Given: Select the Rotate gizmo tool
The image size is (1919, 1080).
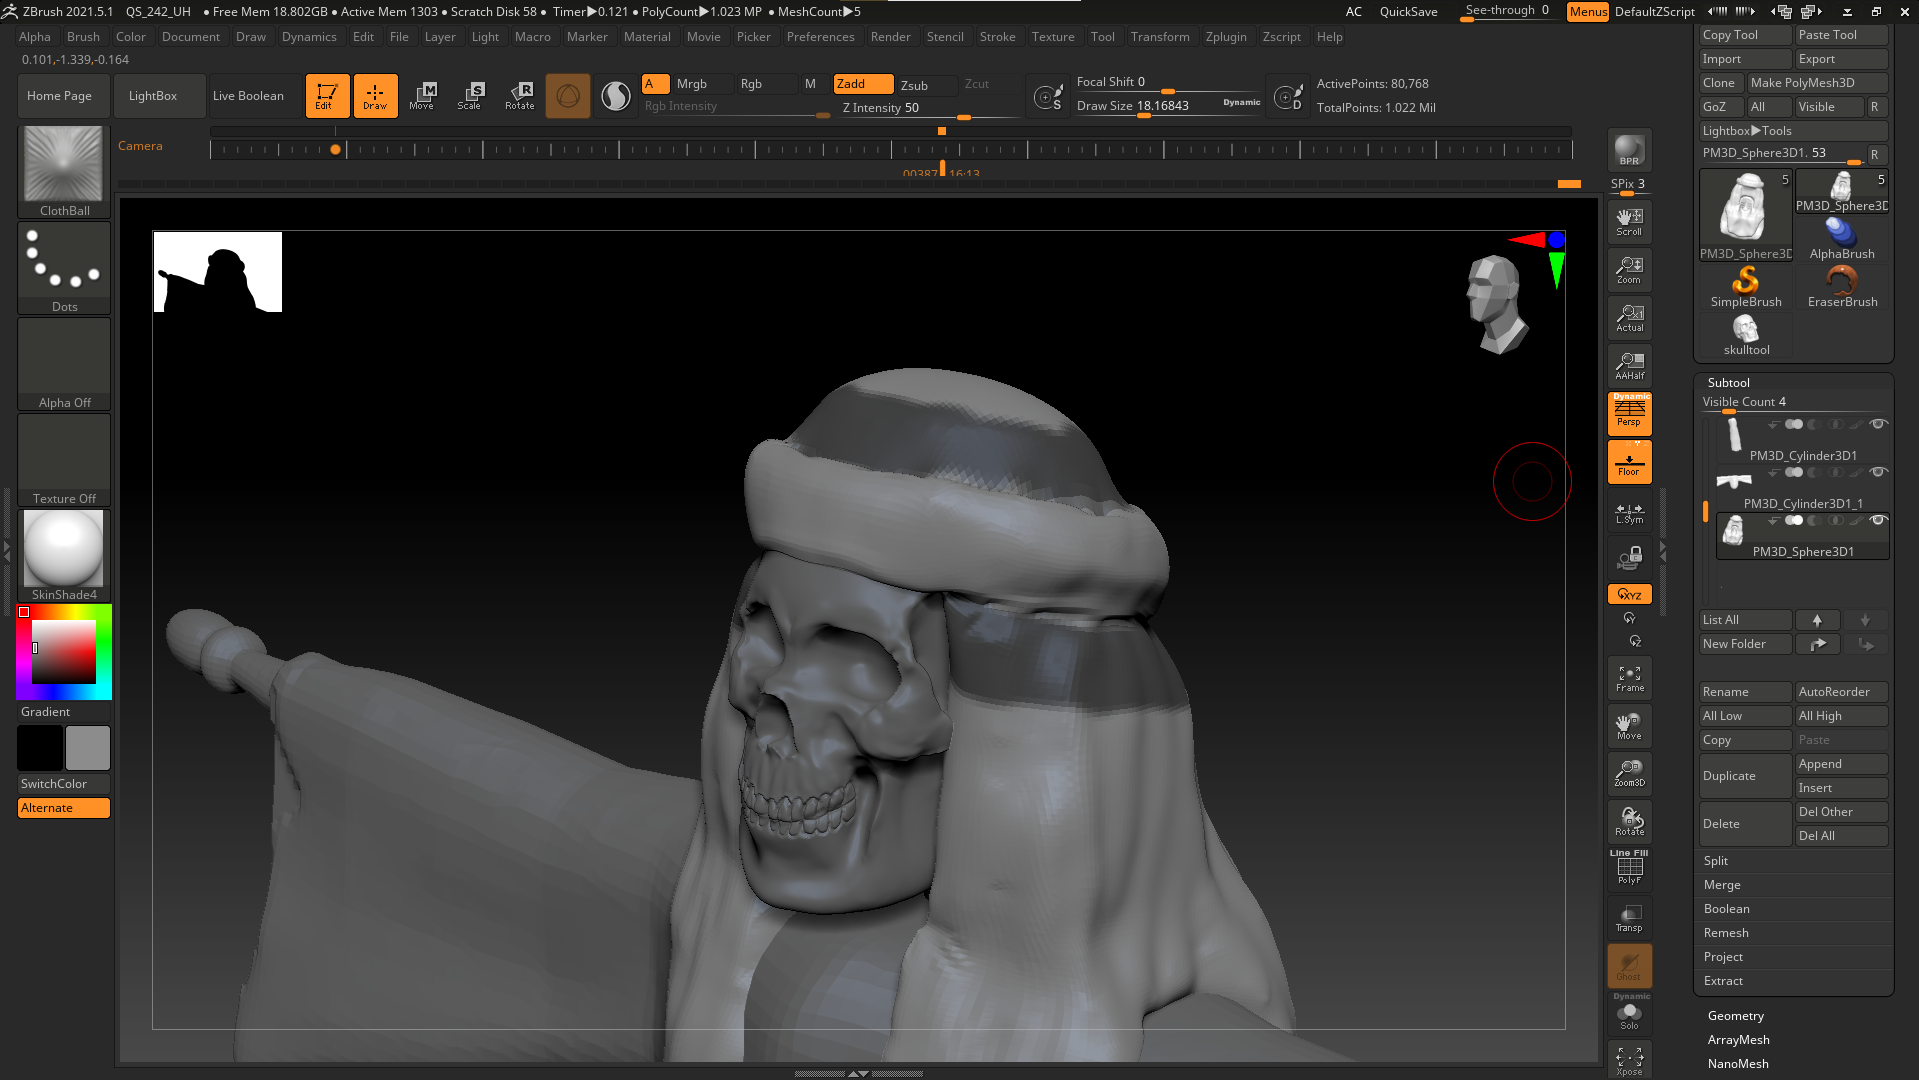Looking at the screenshot, I should tap(519, 96).
